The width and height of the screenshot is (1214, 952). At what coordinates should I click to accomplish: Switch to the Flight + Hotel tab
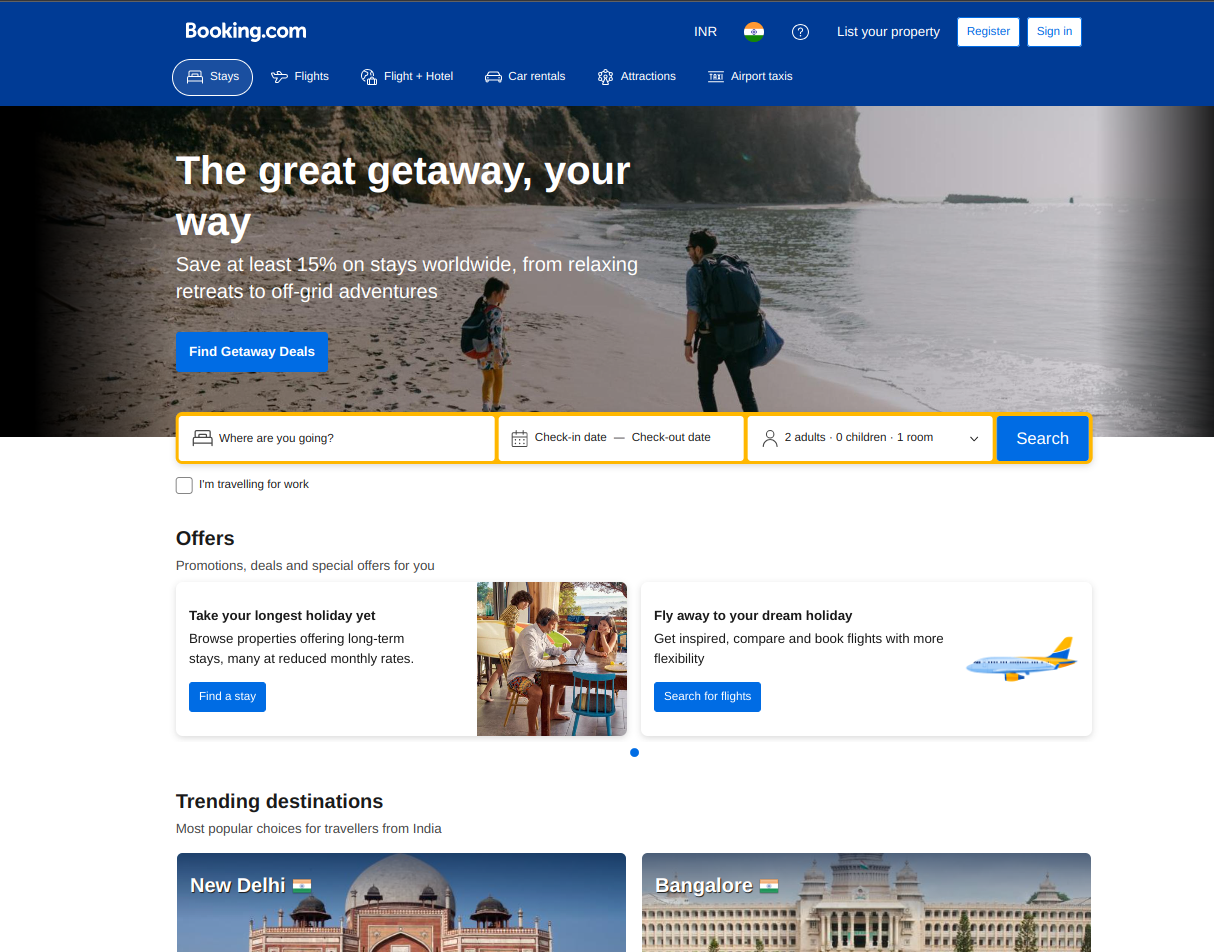(x=407, y=76)
